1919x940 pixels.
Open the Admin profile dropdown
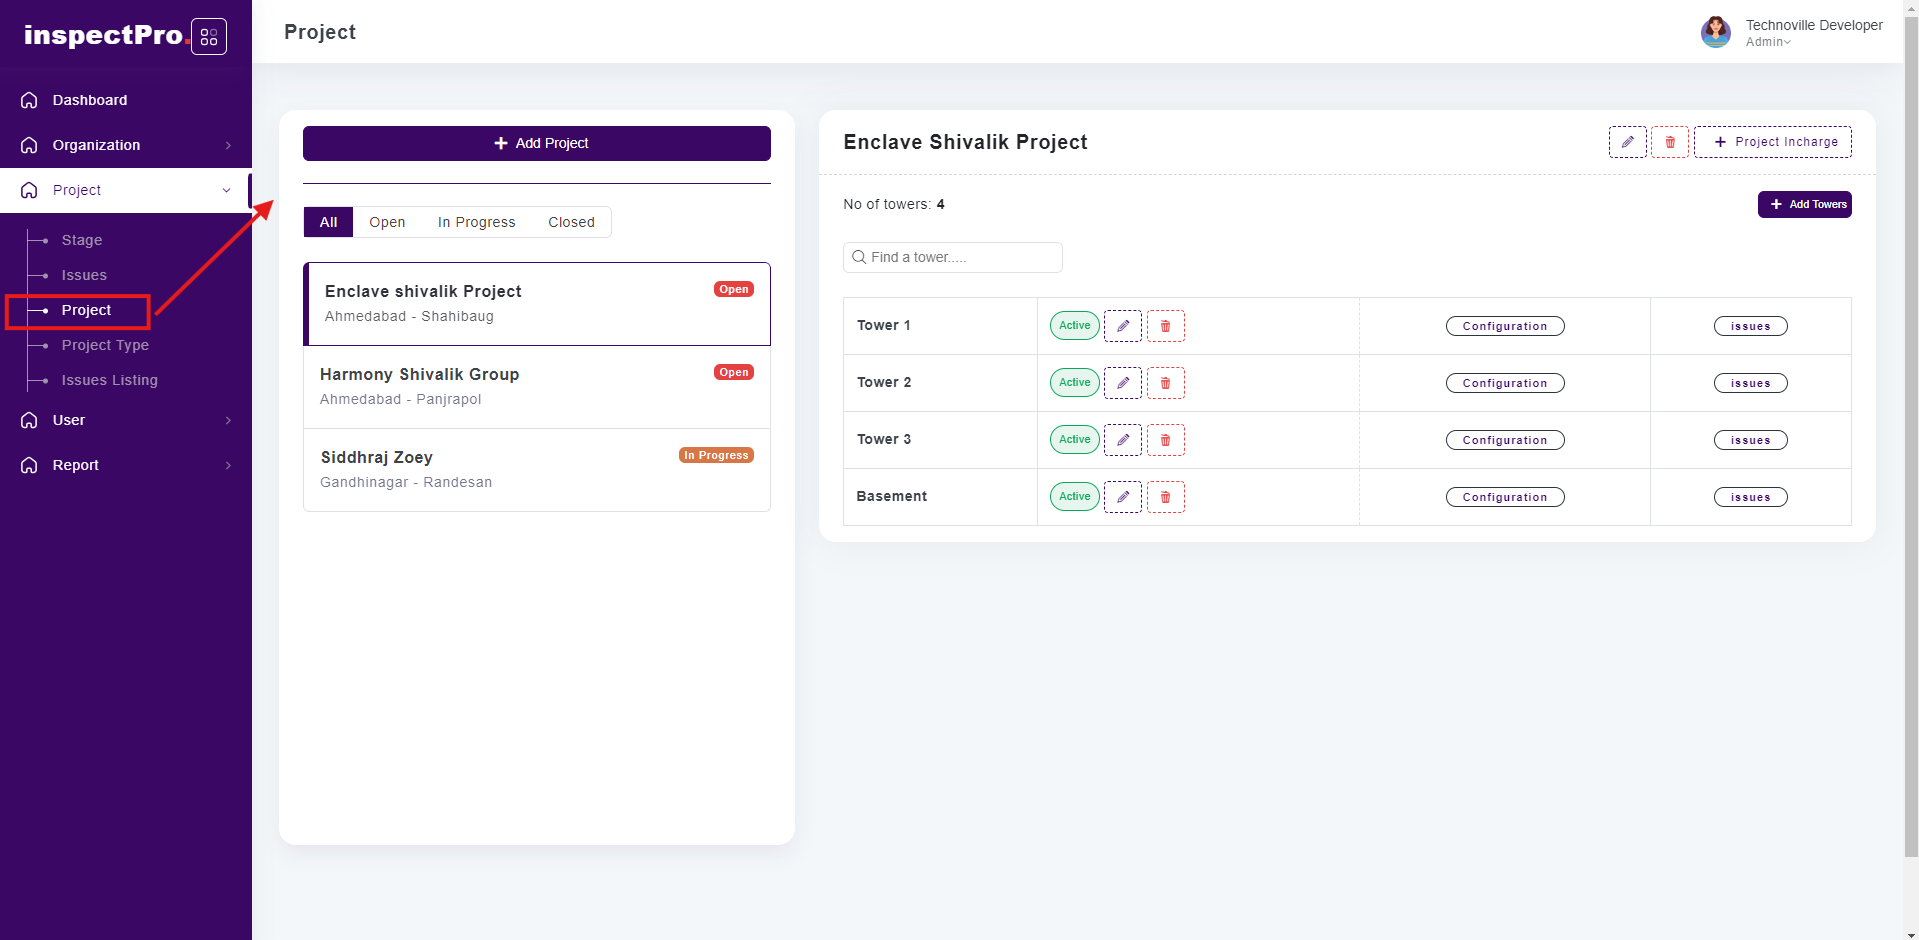[x=1768, y=42]
